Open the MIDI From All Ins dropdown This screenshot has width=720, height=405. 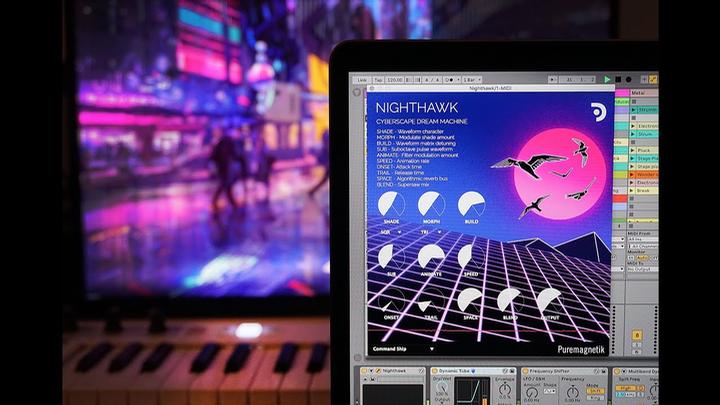point(642,240)
